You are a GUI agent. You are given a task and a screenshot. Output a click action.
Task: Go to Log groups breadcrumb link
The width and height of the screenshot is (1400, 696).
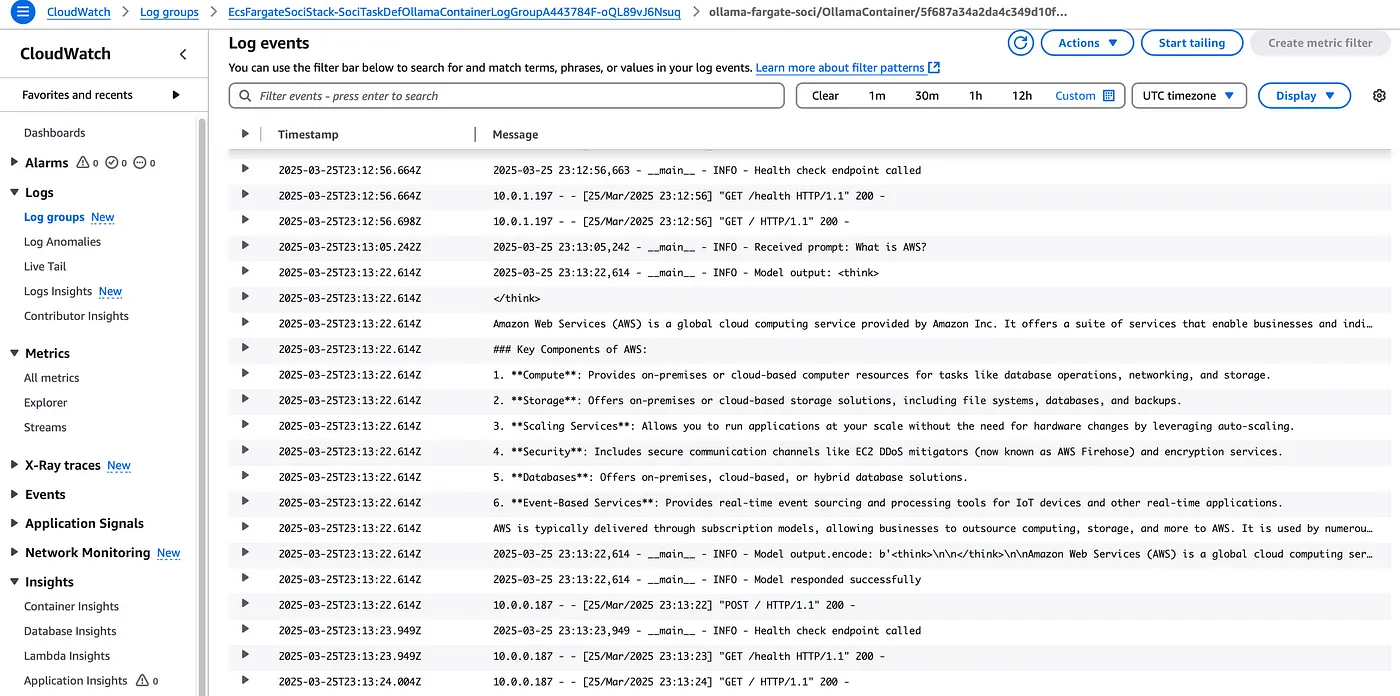point(169,12)
